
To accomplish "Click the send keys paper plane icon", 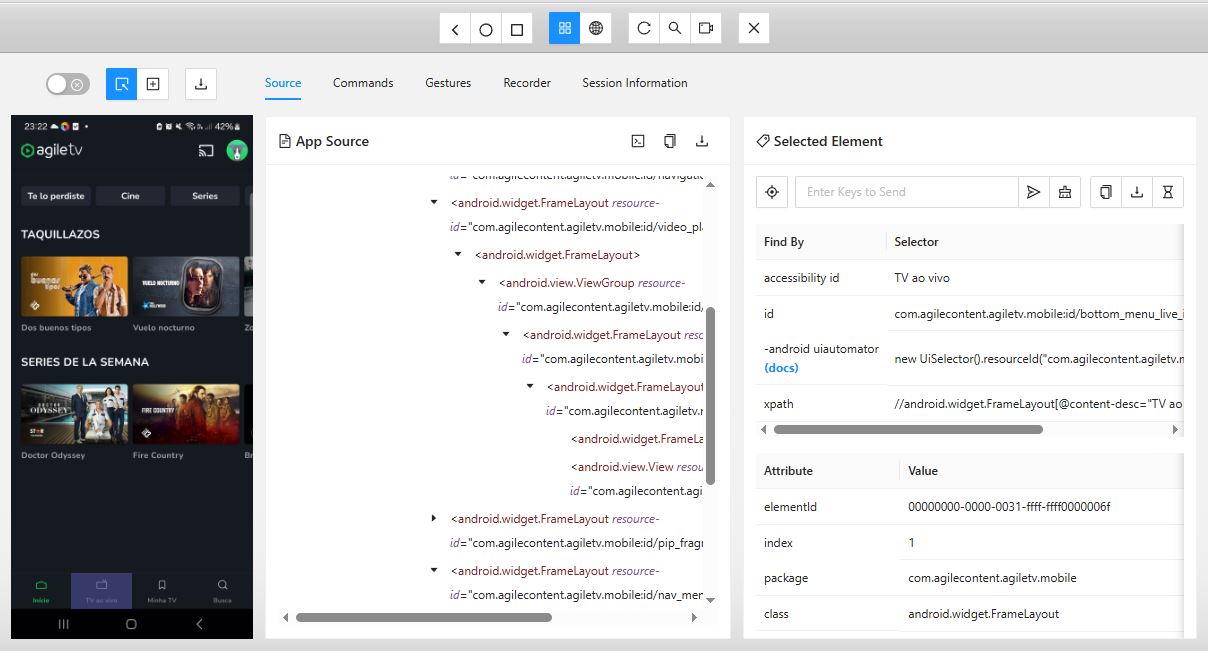I will pyautogui.click(x=1034, y=192).
